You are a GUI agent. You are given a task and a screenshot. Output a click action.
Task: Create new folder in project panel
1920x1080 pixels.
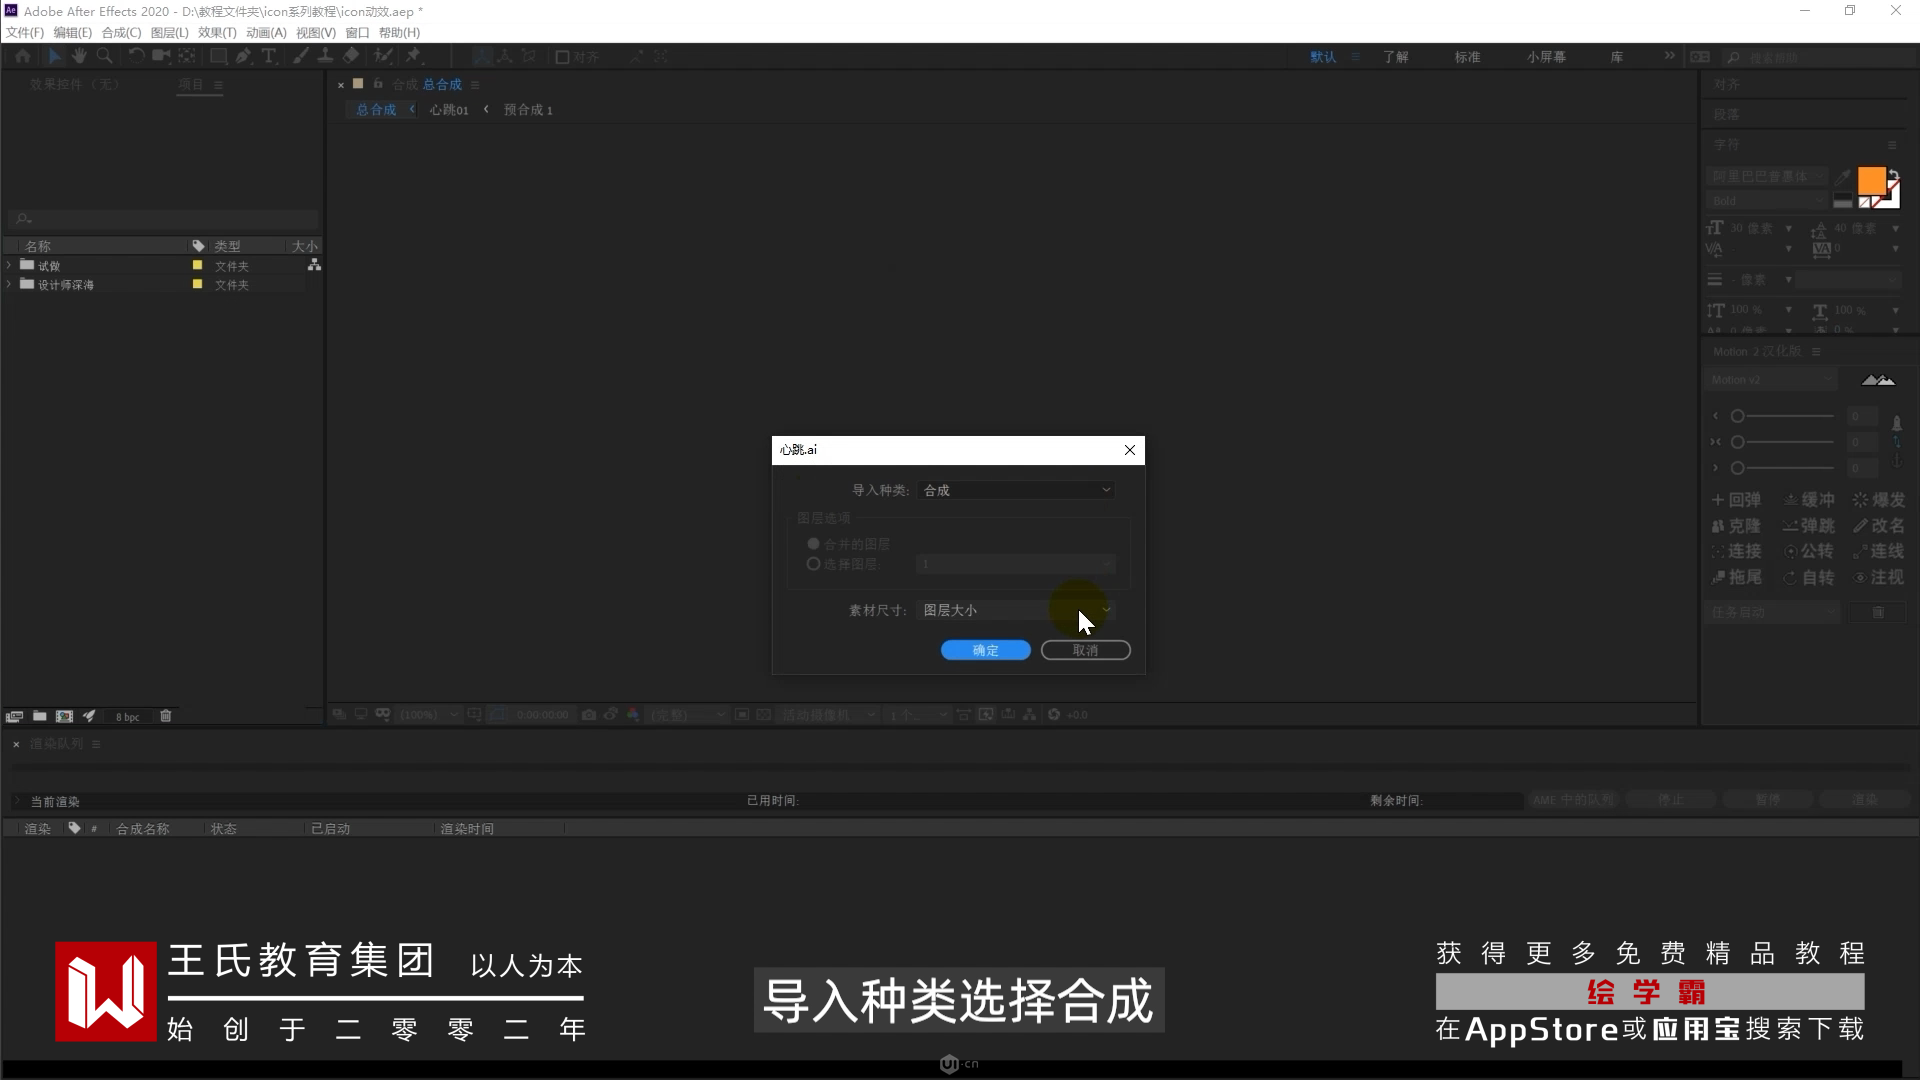click(39, 716)
